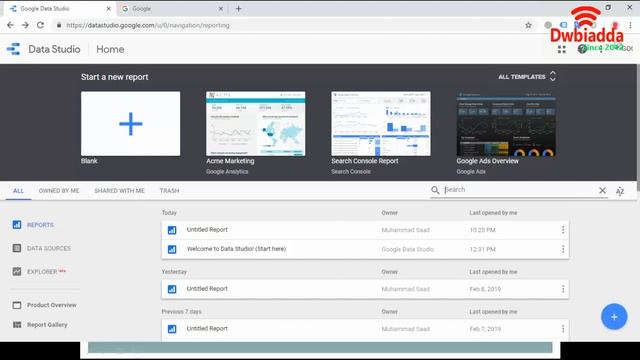
Task: Click report icon beside Welcome to Data Studio
Action: click(172, 249)
